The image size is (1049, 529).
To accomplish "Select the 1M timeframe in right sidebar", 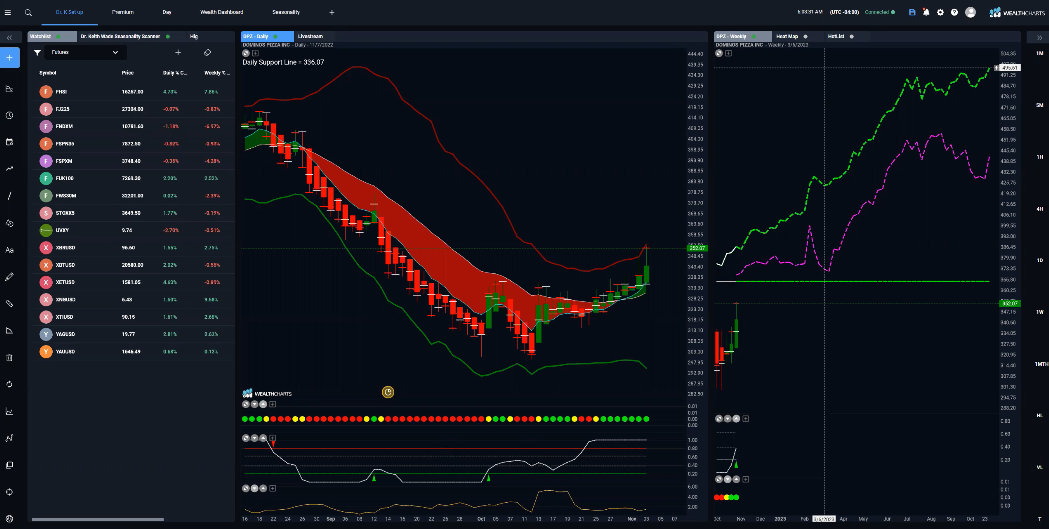I will tap(1039, 53).
